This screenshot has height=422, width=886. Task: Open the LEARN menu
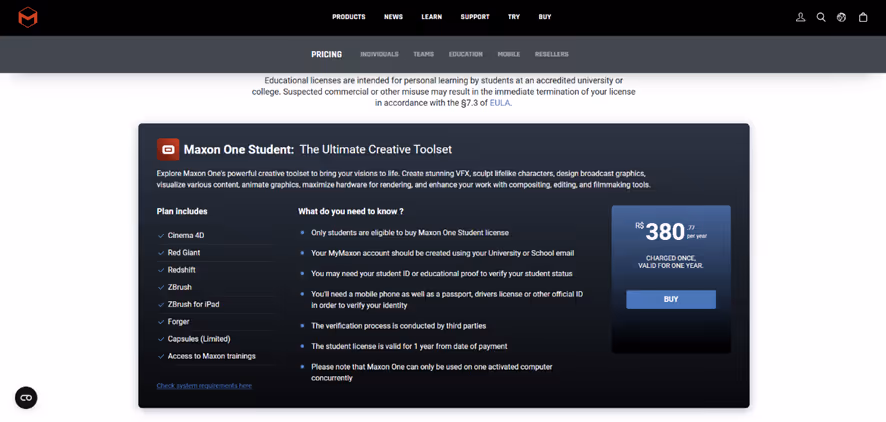pyautogui.click(x=432, y=17)
